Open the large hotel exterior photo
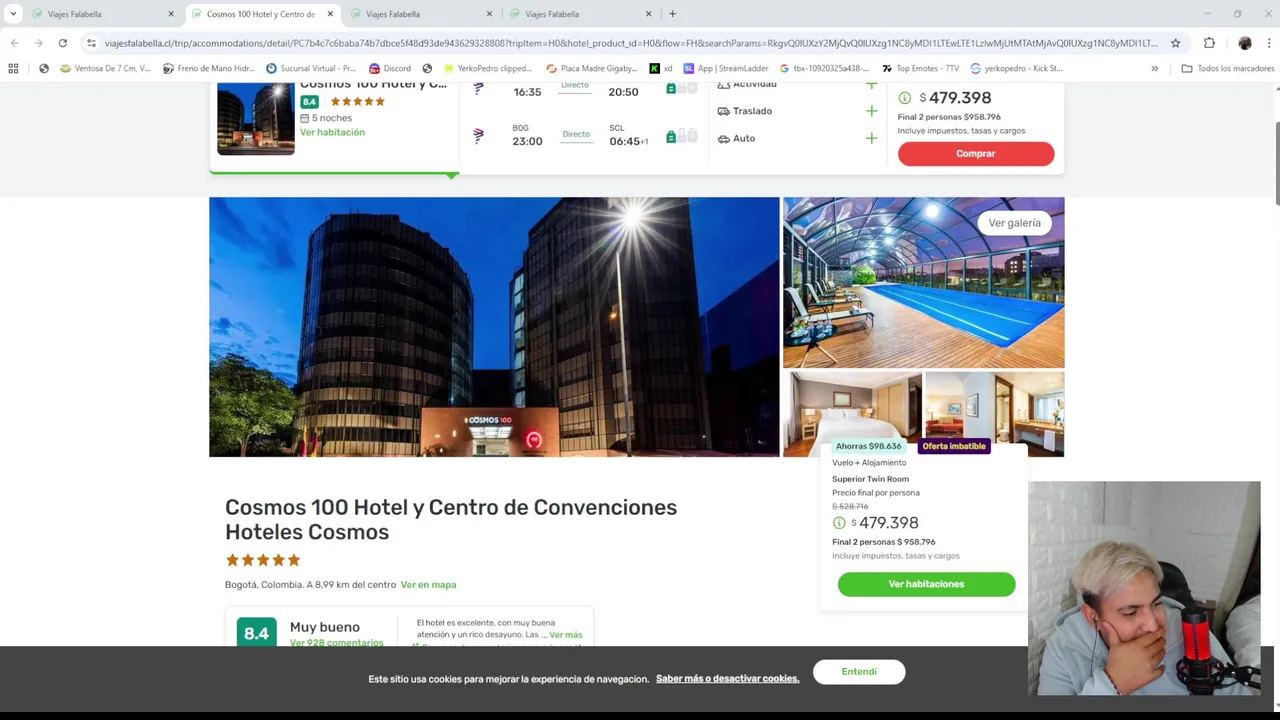This screenshot has width=1280, height=720. click(x=494, y=327)
